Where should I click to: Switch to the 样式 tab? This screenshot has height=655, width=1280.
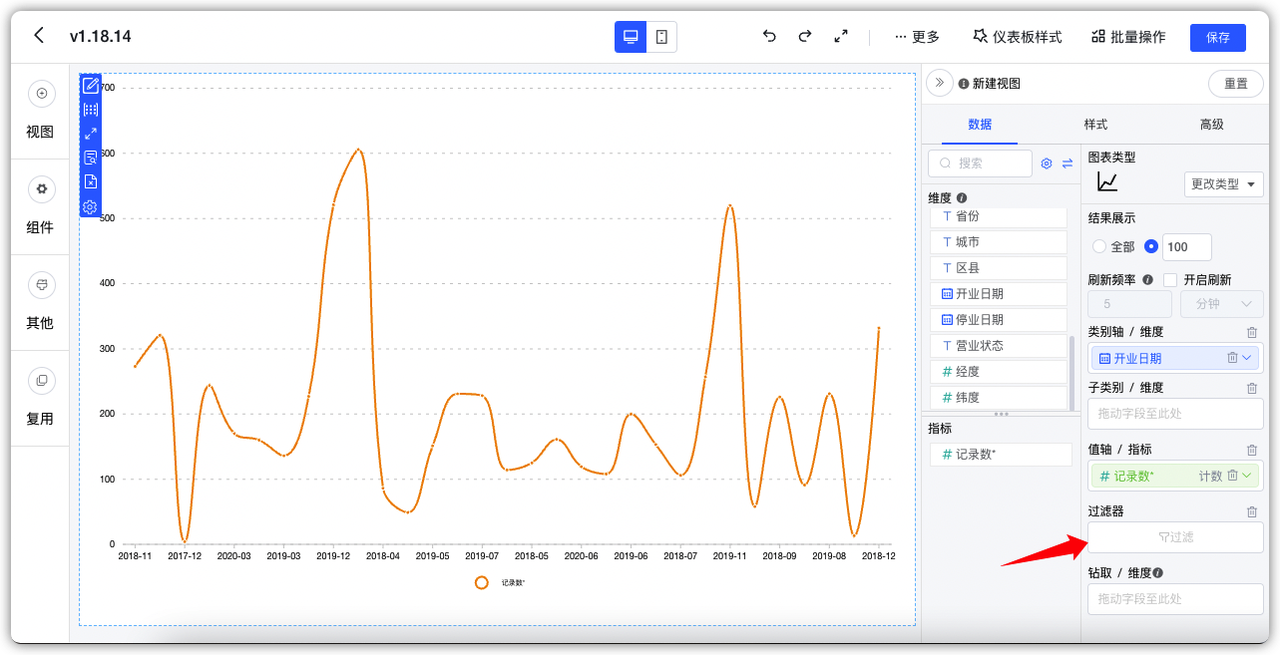pyautogui.click(x=1096, y=125)
